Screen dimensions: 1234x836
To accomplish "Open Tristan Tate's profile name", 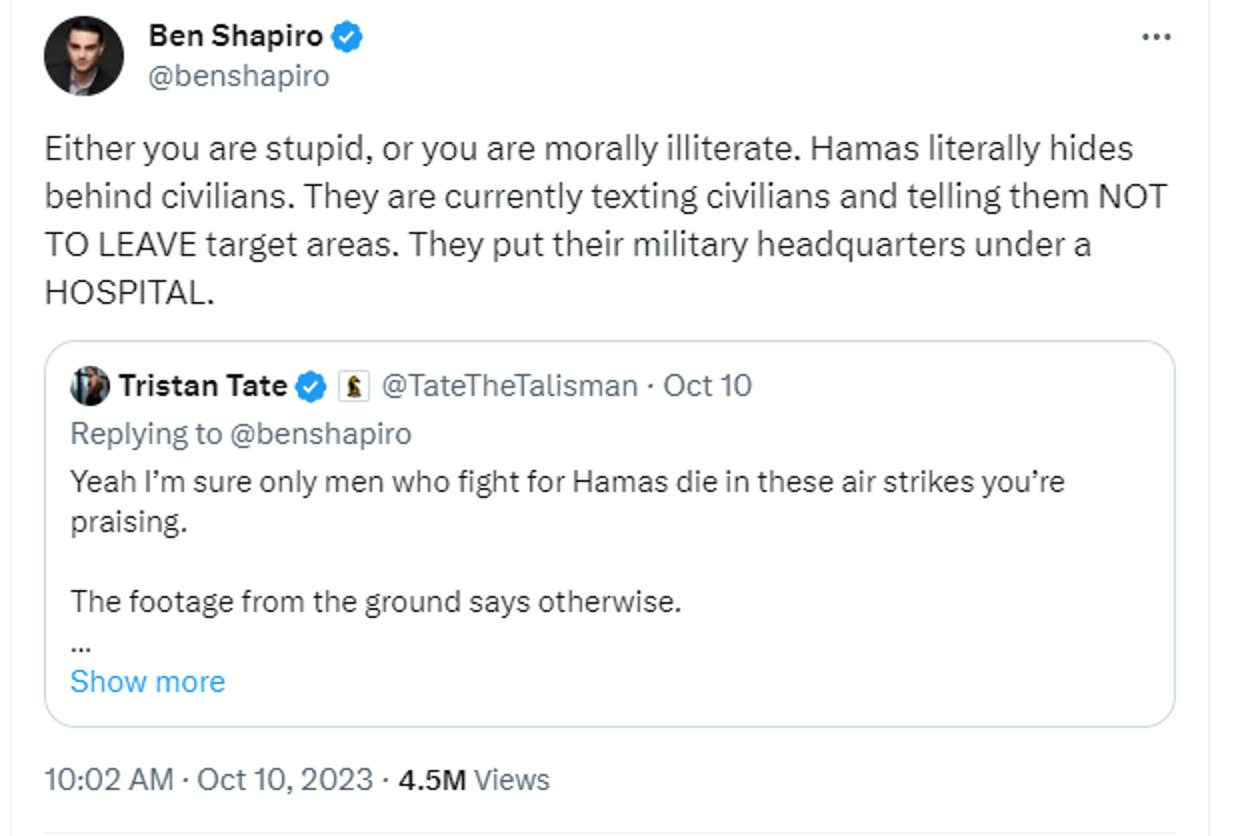I will tap(202, 386).
